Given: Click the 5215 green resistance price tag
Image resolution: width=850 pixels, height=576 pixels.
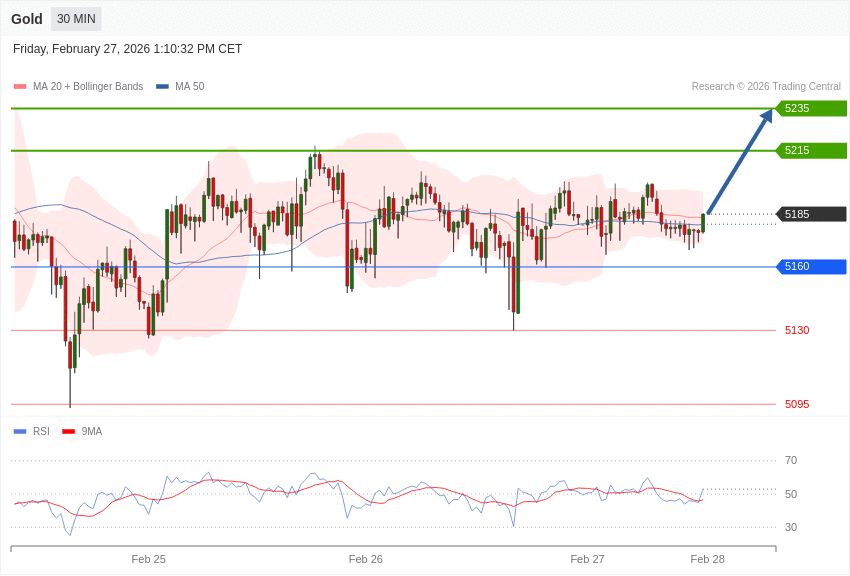Looking at the screenshot, I should pyautogui.click(x=811, y=150).
